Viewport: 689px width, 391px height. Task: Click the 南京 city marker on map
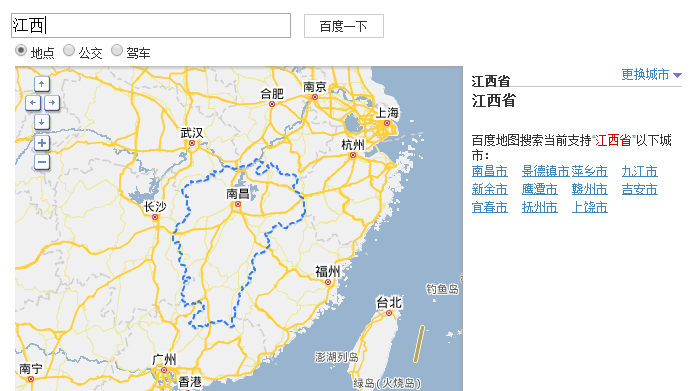(315, 97)
